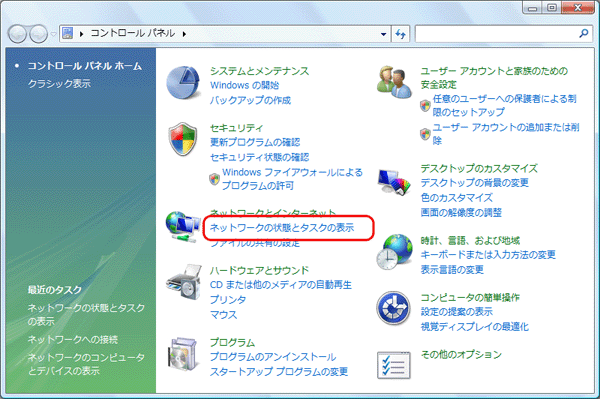Screen dimensions: 600x399
Task: Open デスクトップのカスタマイズ category
Action: (x=479, y=169)
